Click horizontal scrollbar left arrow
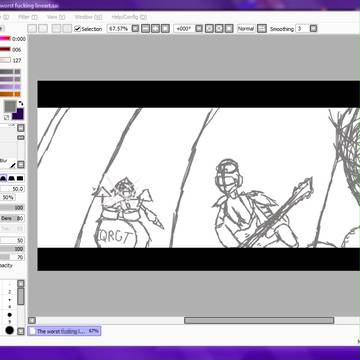This screenshot has height=360, width=360. tap(32, 320)
